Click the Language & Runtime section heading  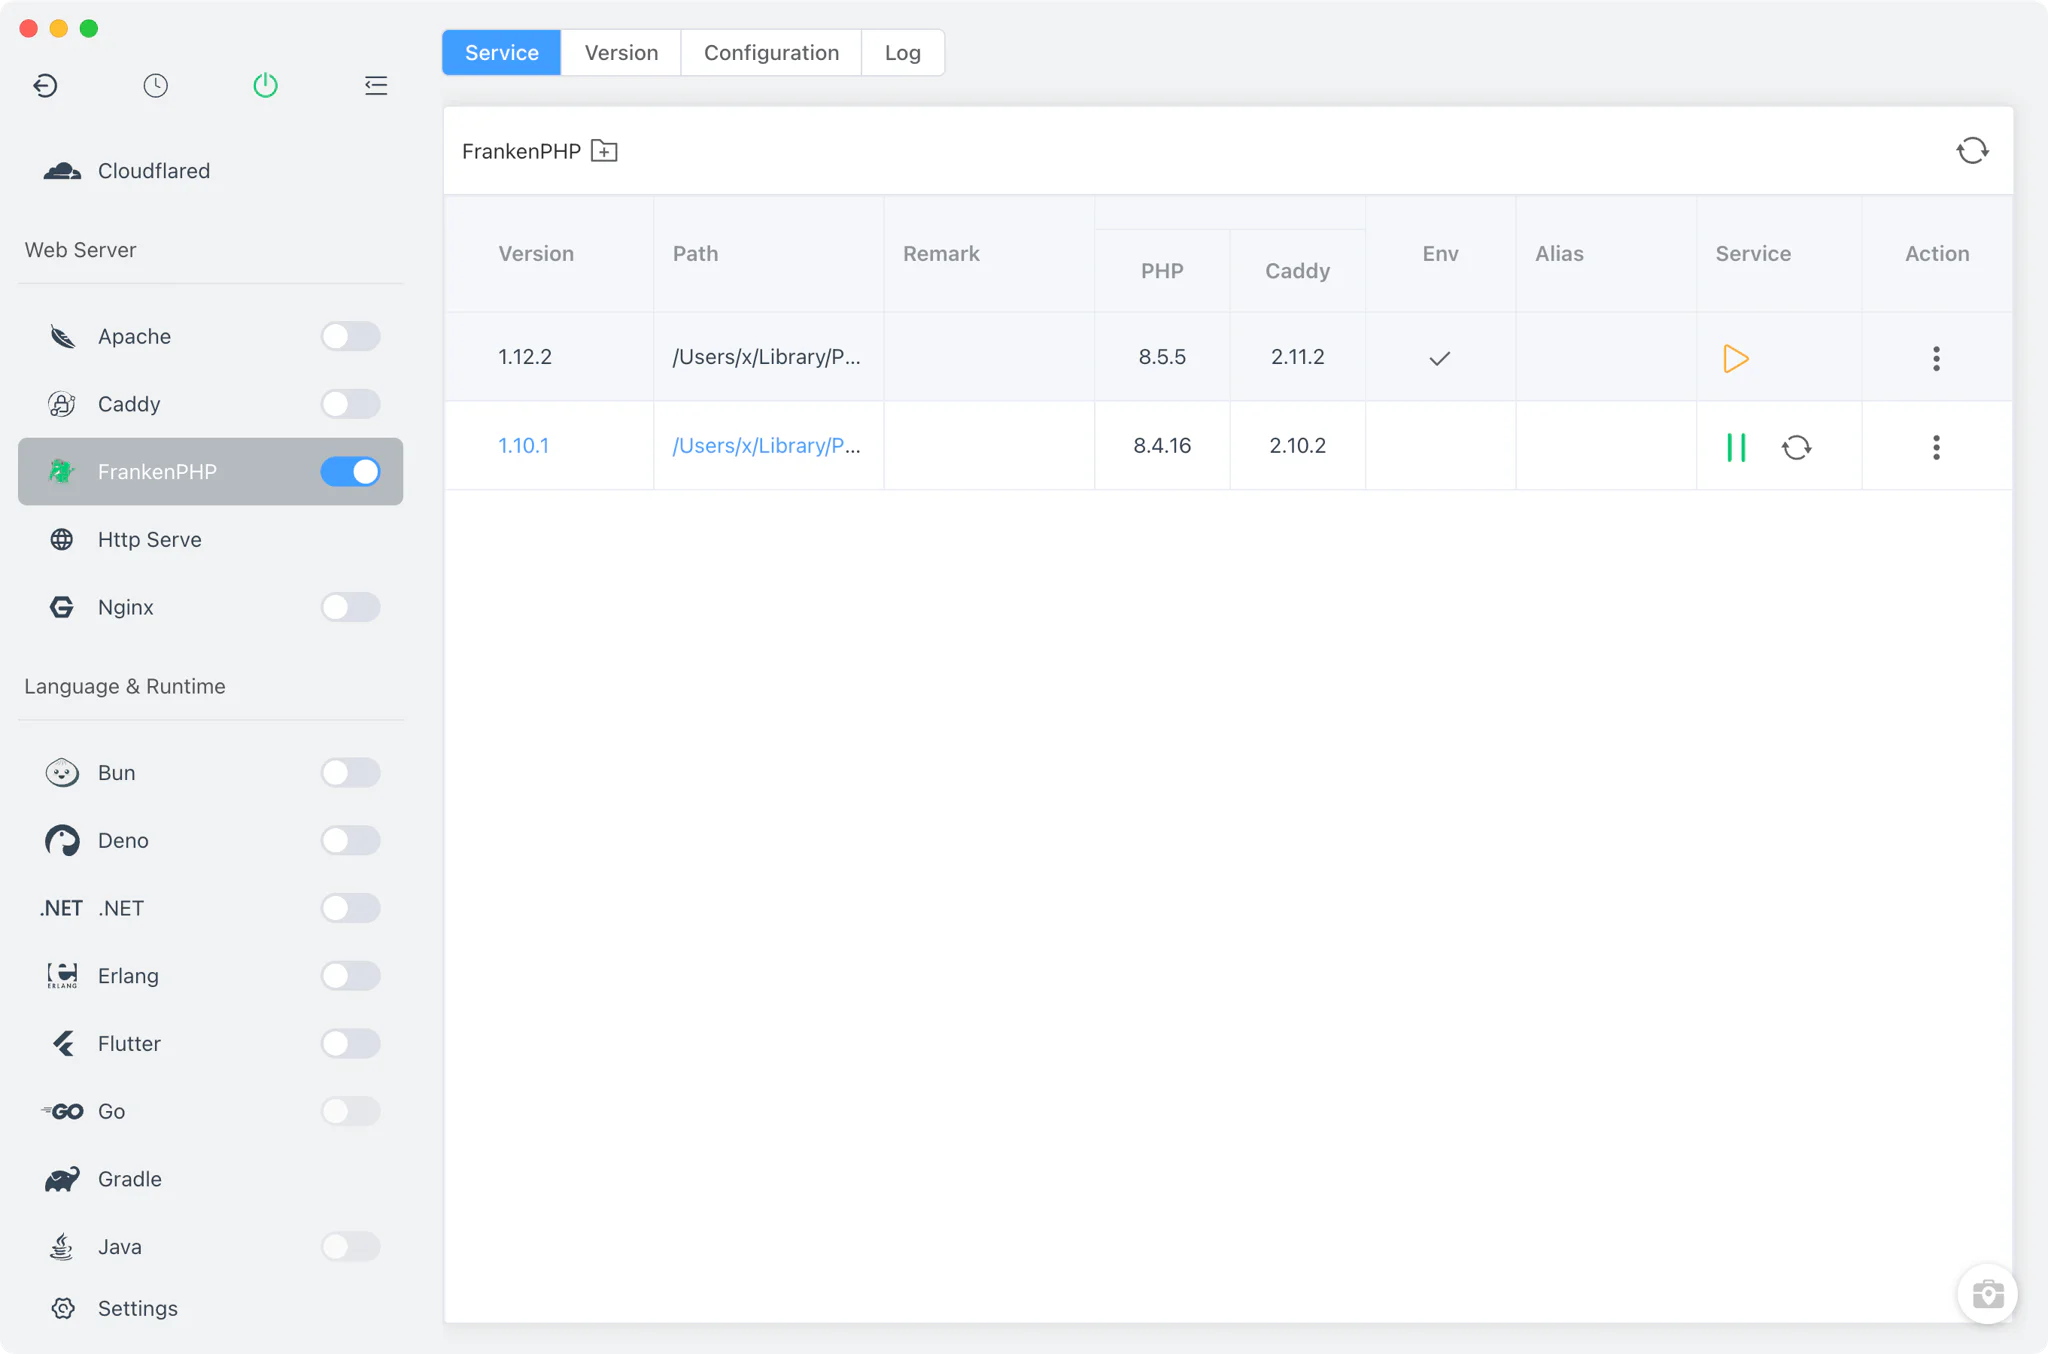[125, 686]
